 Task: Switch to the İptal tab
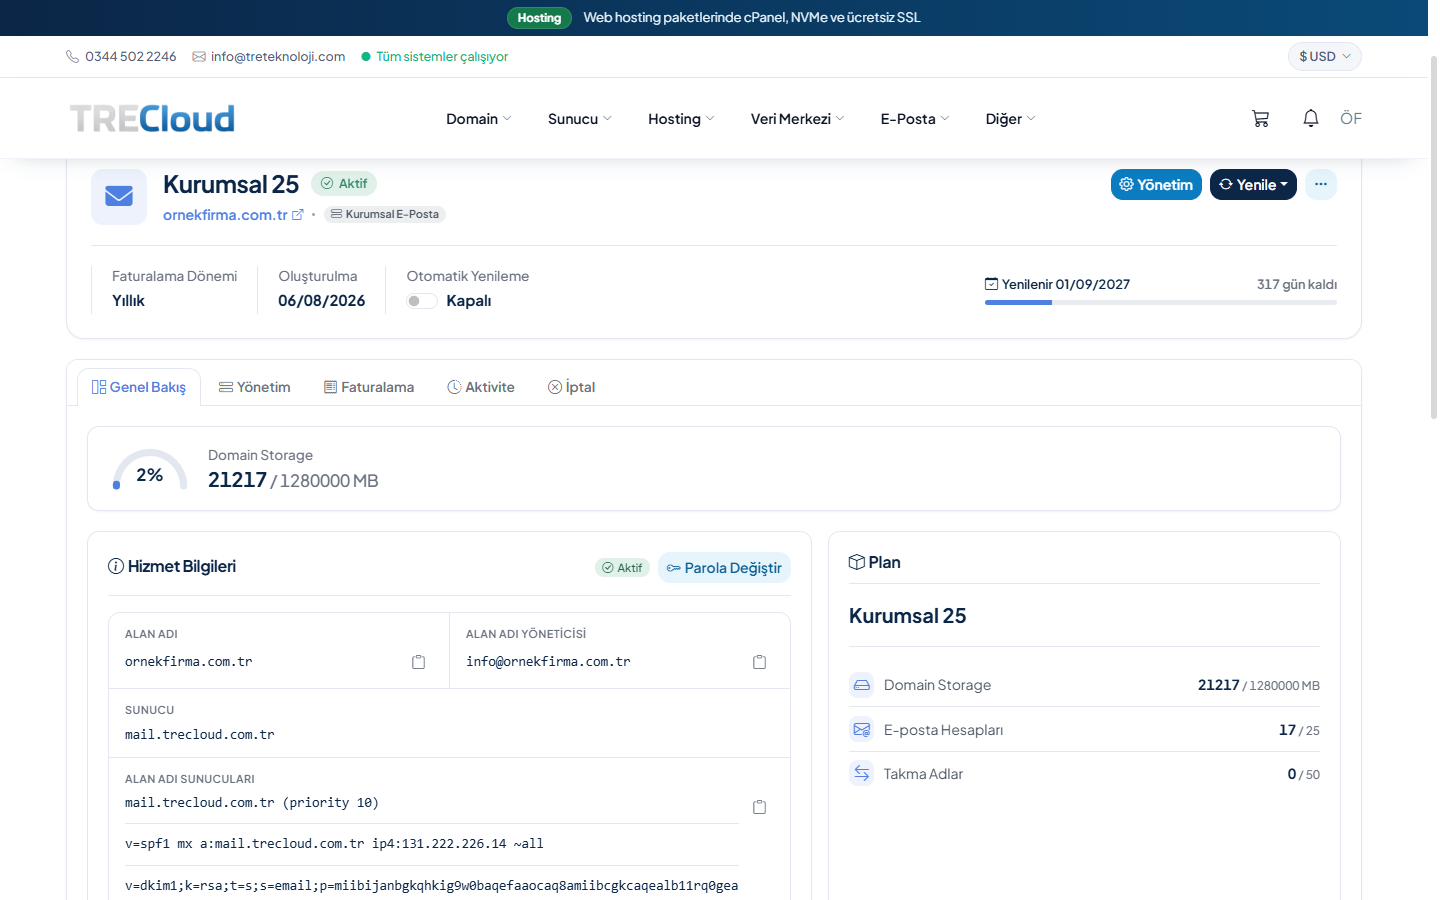(572, 387)
